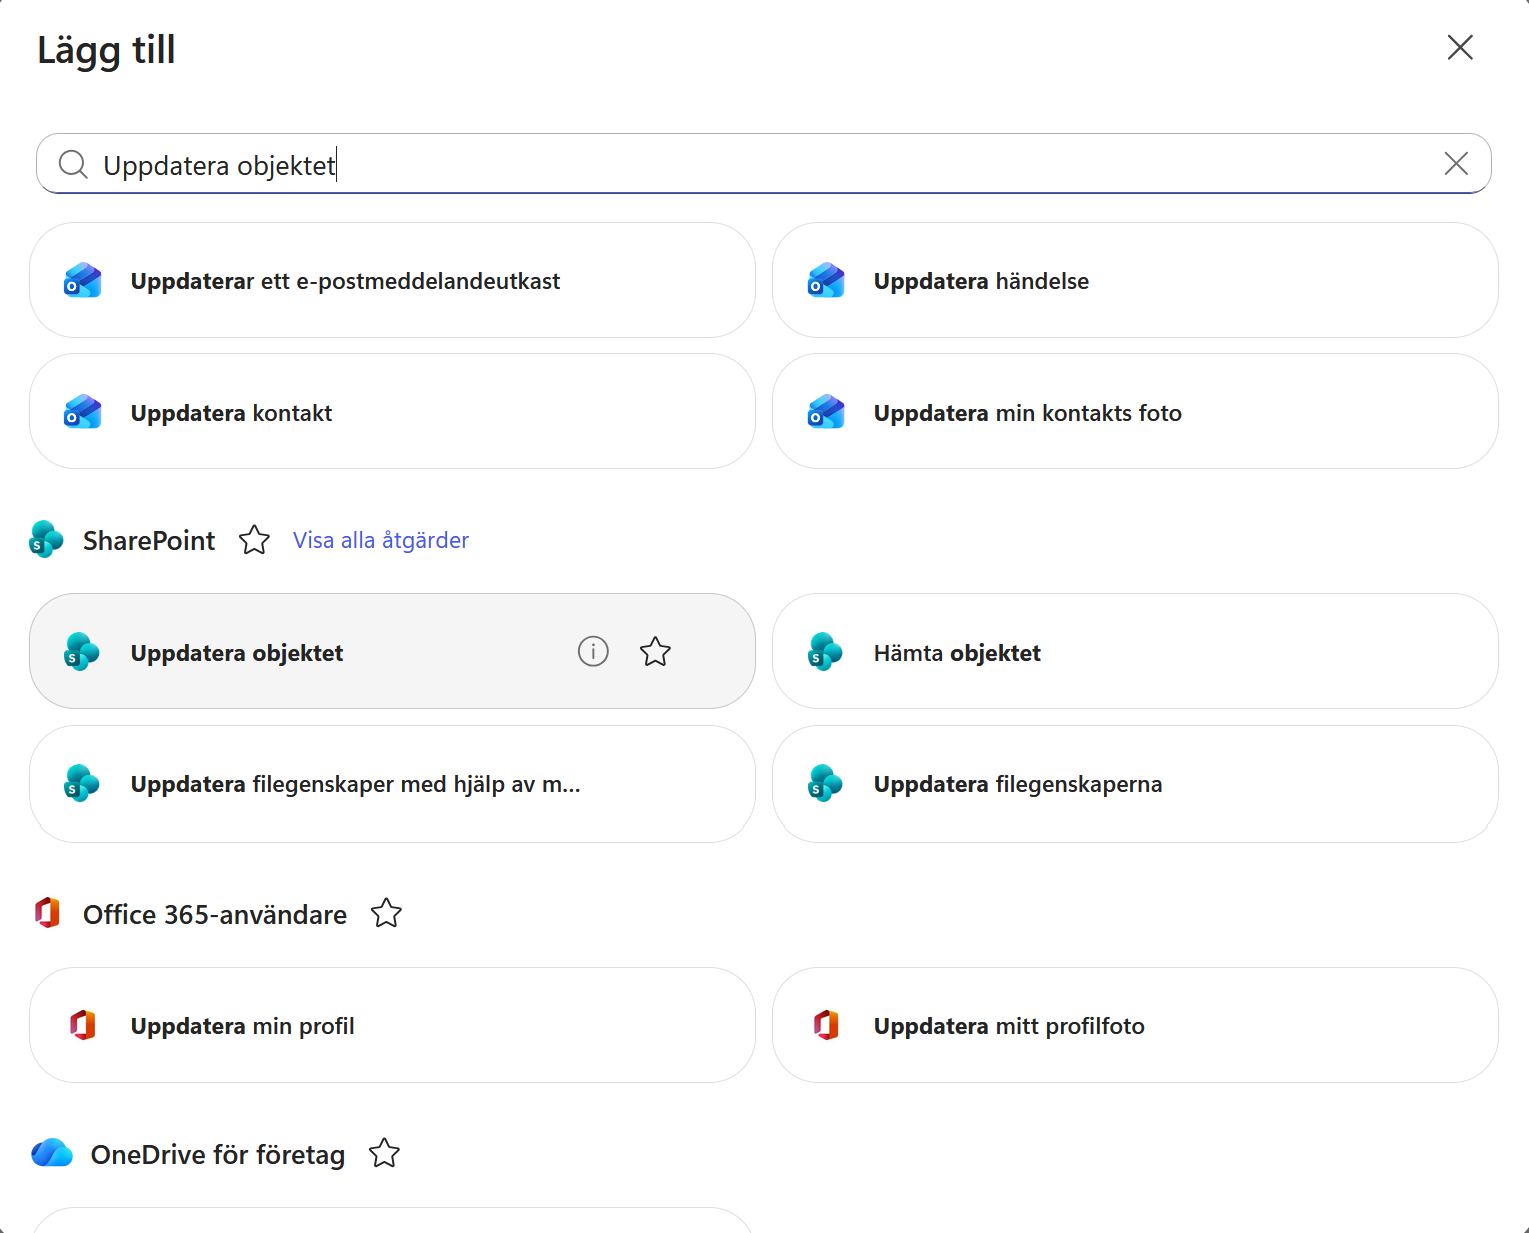Add the Uppdatera filegenskaperna action
The height and width of the screenshot is (1233, 1529).
[x=1135, y=784]
